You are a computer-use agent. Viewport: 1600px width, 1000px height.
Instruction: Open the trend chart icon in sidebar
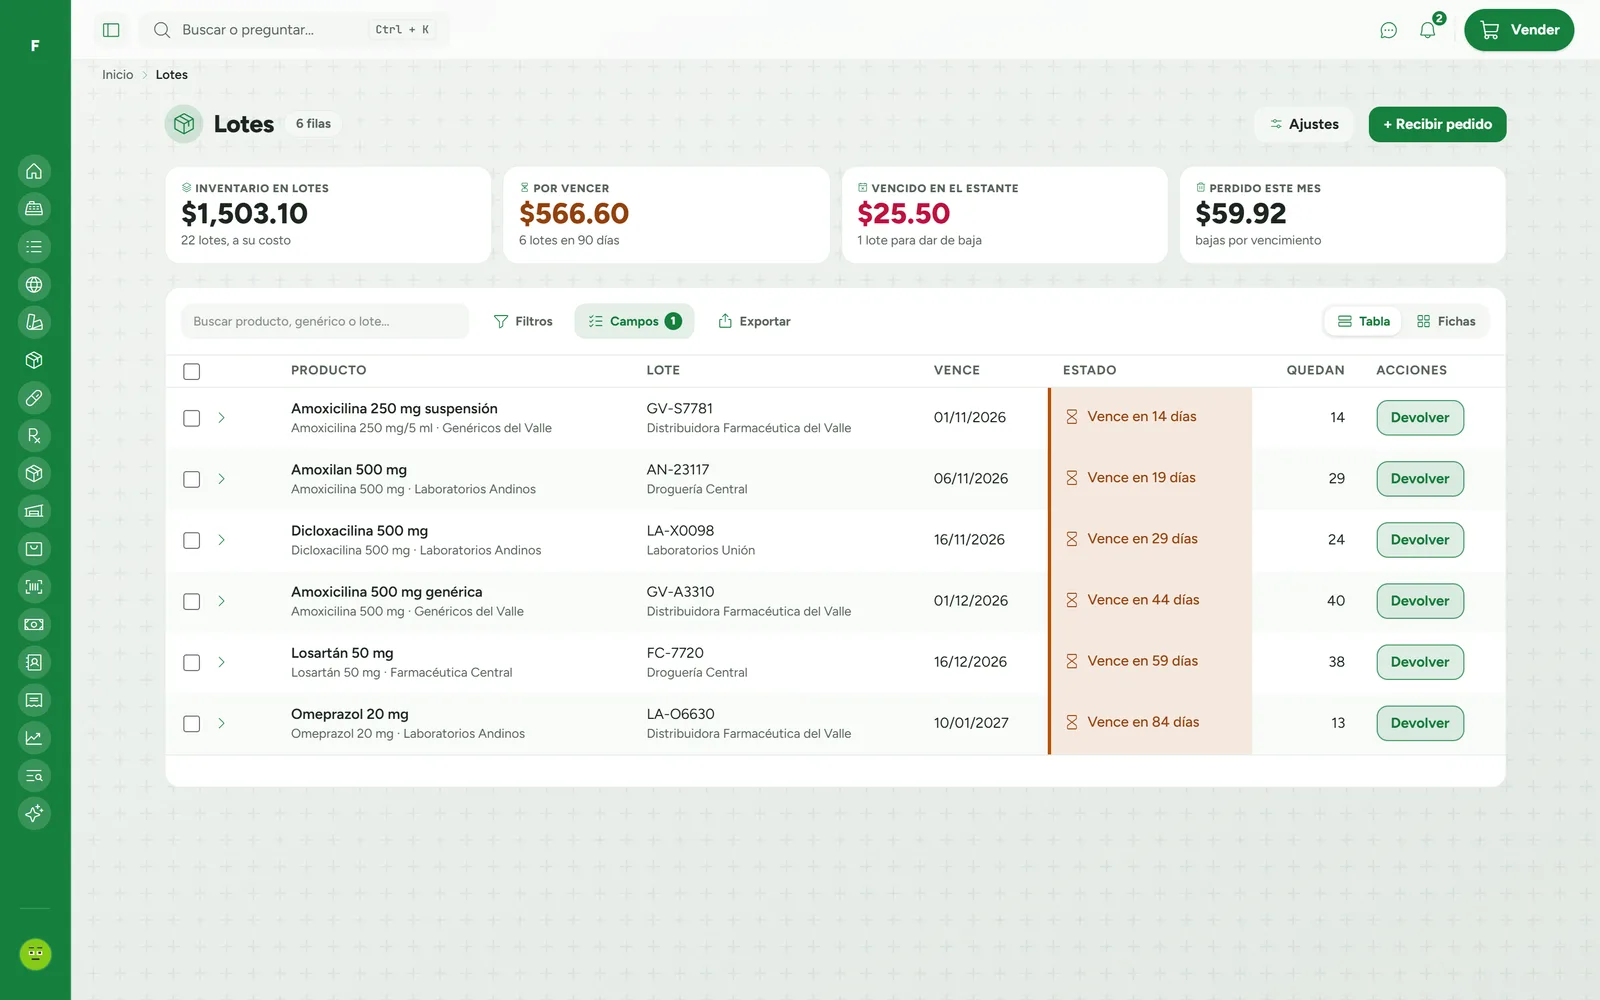(34, 738)
